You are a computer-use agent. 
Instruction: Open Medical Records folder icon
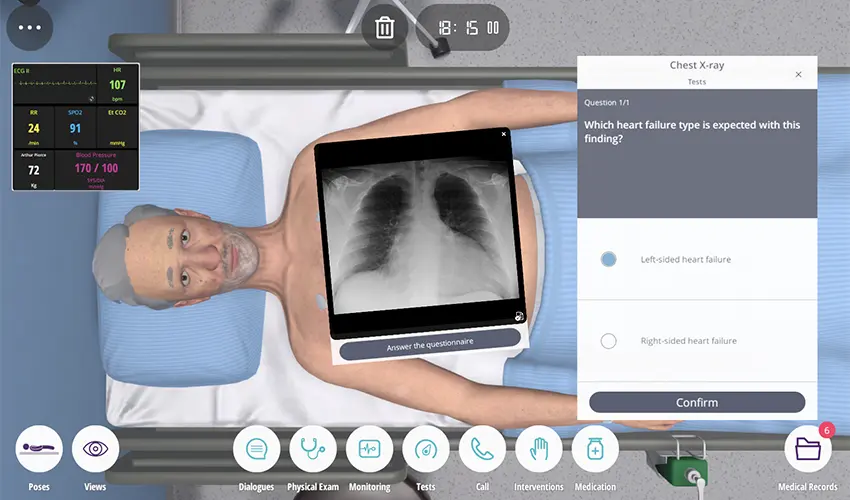click(x=808, y=449)
